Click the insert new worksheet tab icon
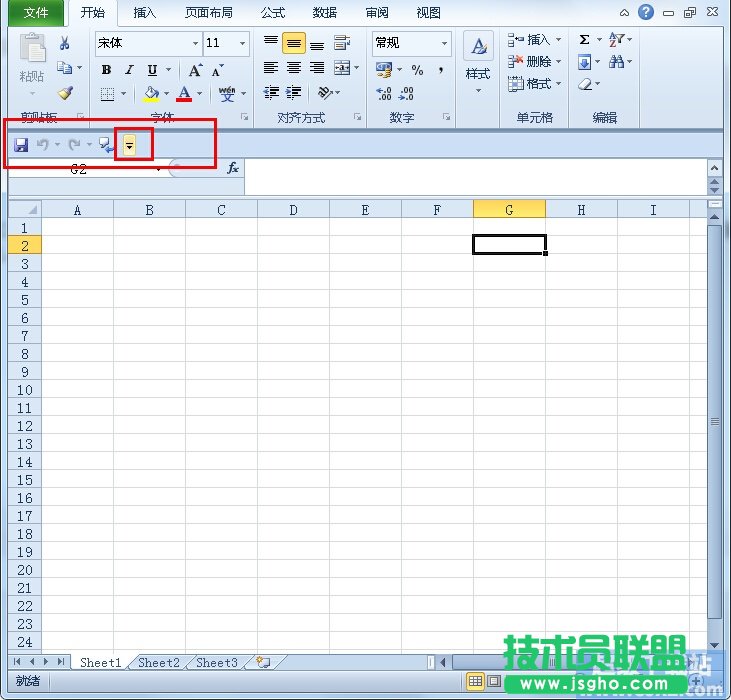The width and height of the screenshot is (731, 700). pyautogui.click(x=263, y=662)
